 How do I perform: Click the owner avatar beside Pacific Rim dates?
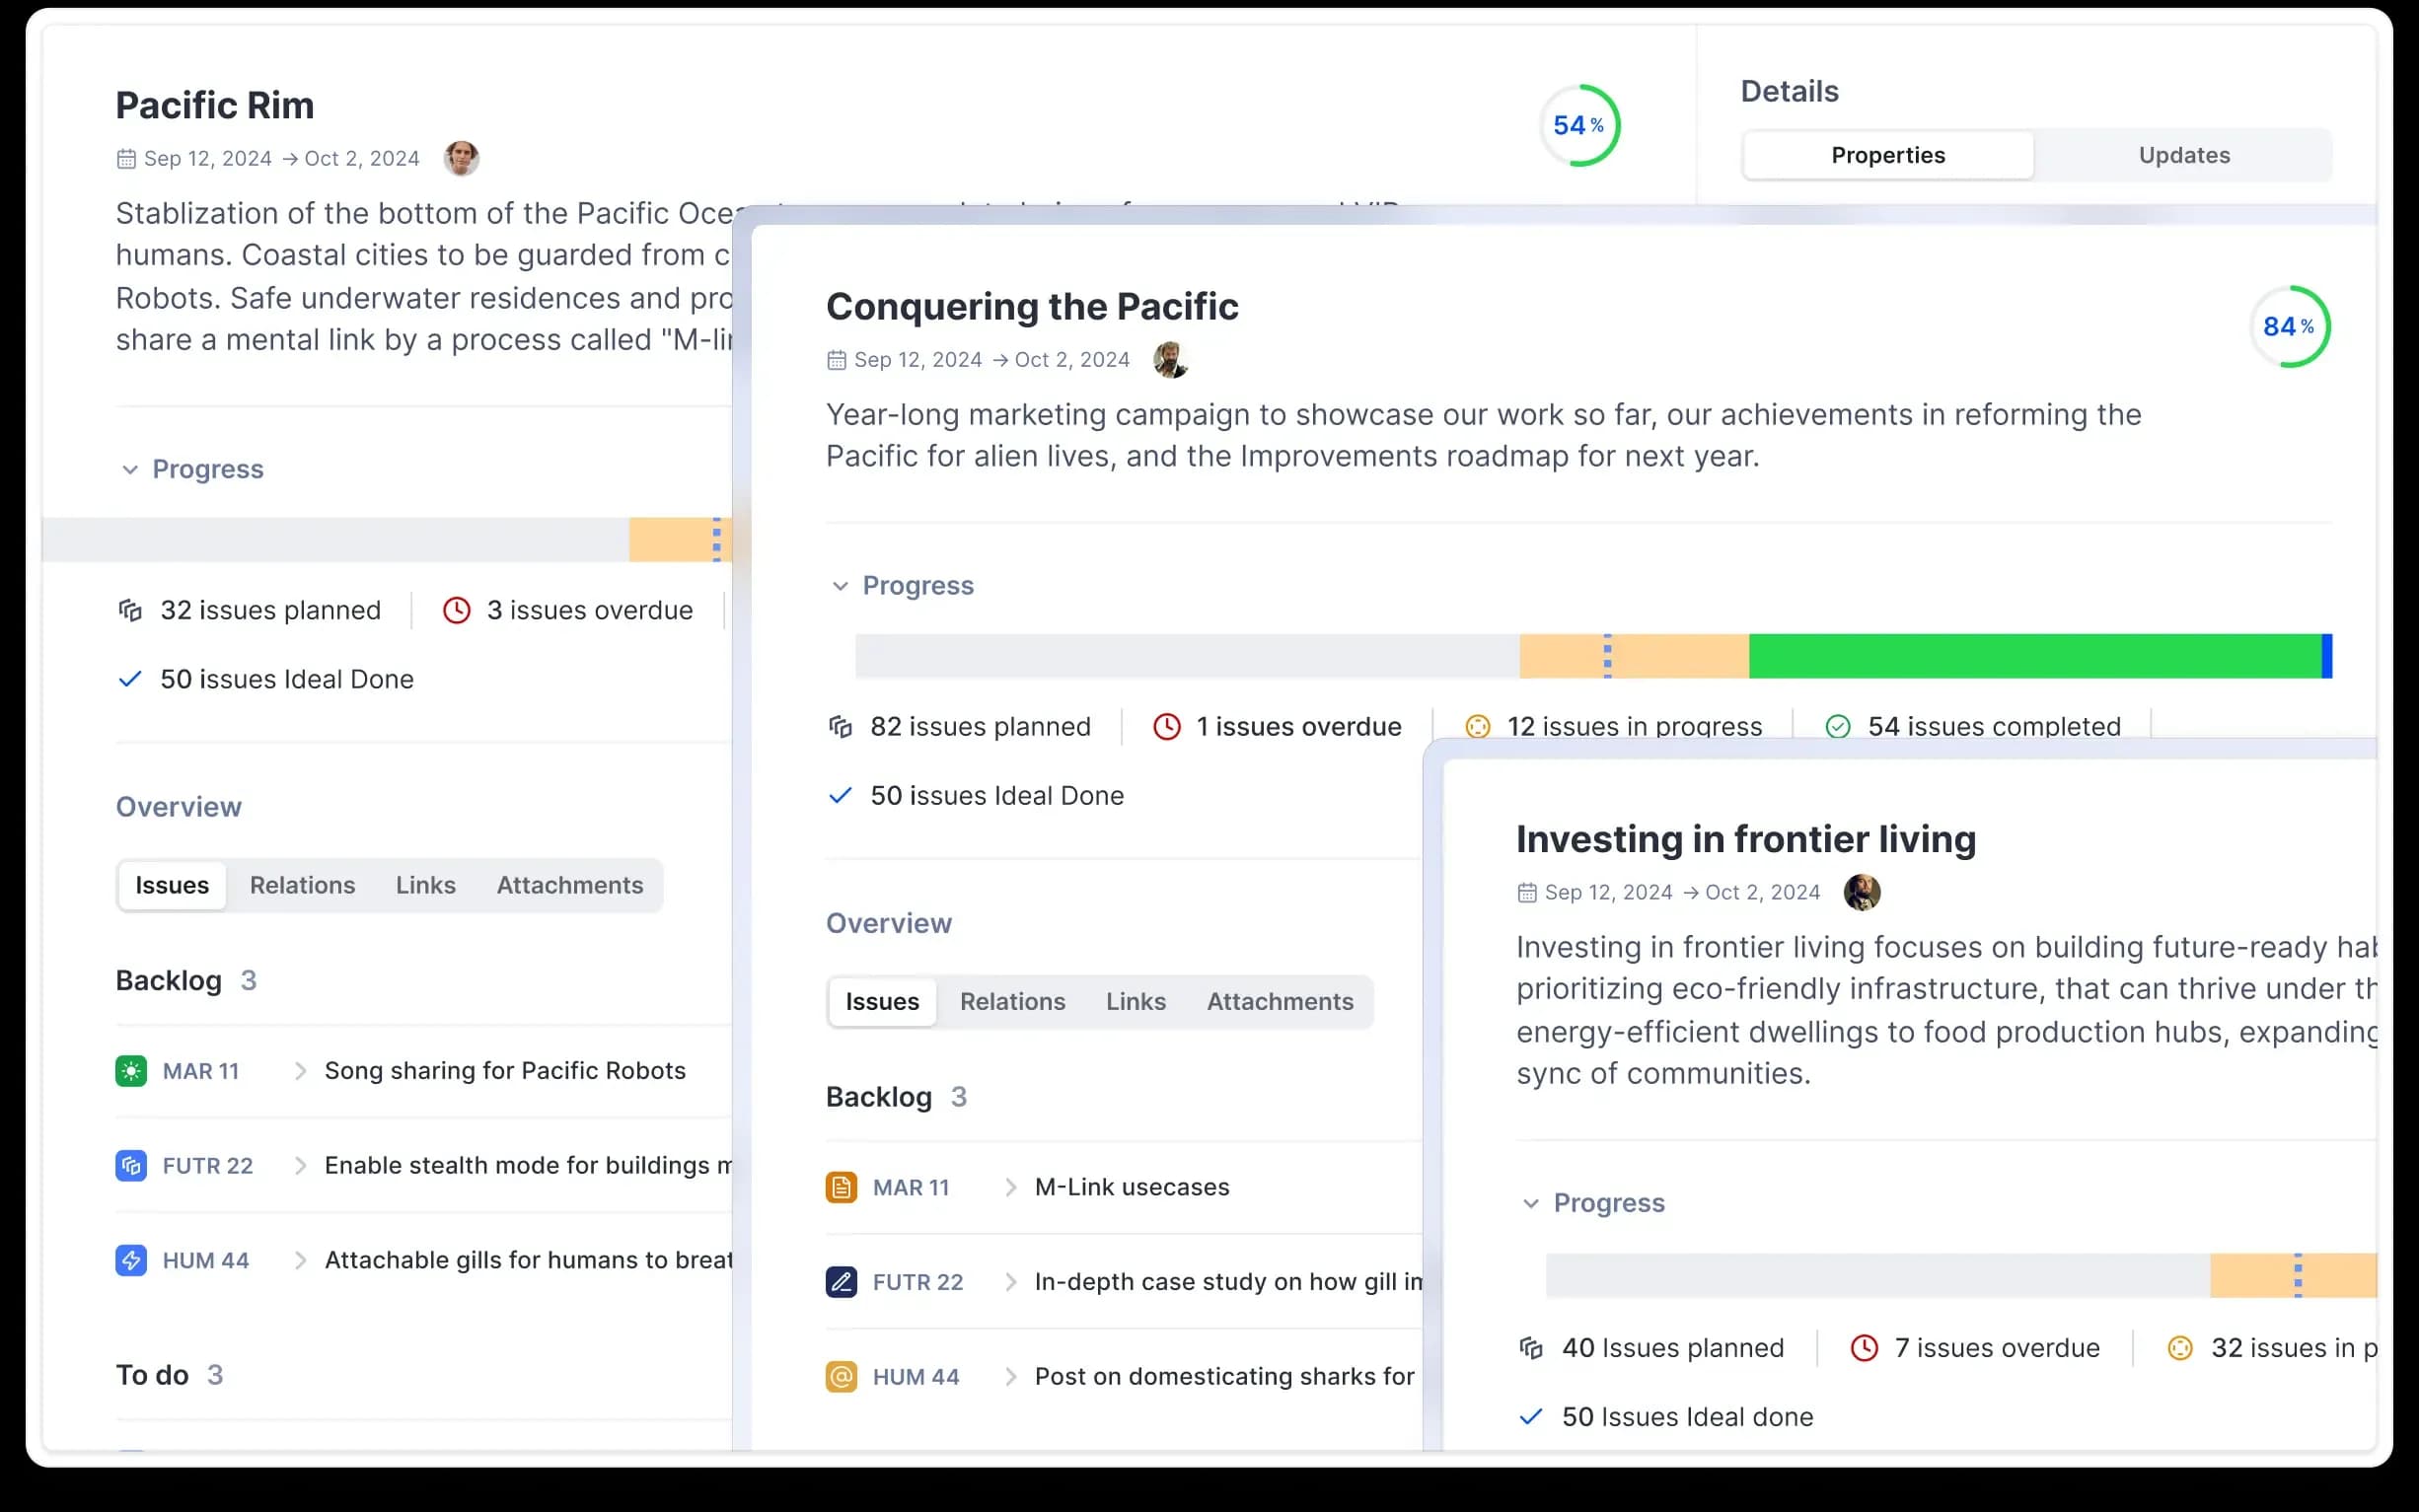coord(461,158)
